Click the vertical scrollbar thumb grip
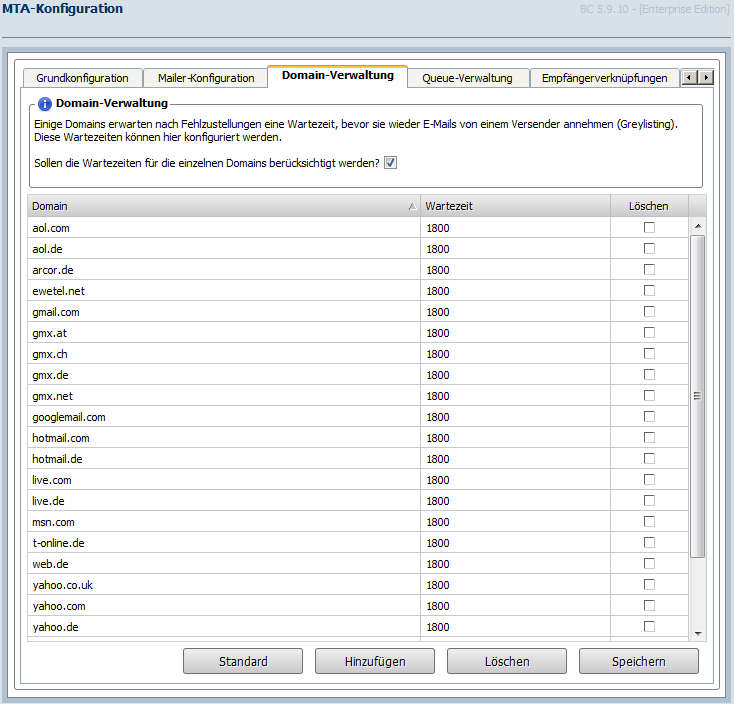Screen dimensions: 734x704 (697, 396)
